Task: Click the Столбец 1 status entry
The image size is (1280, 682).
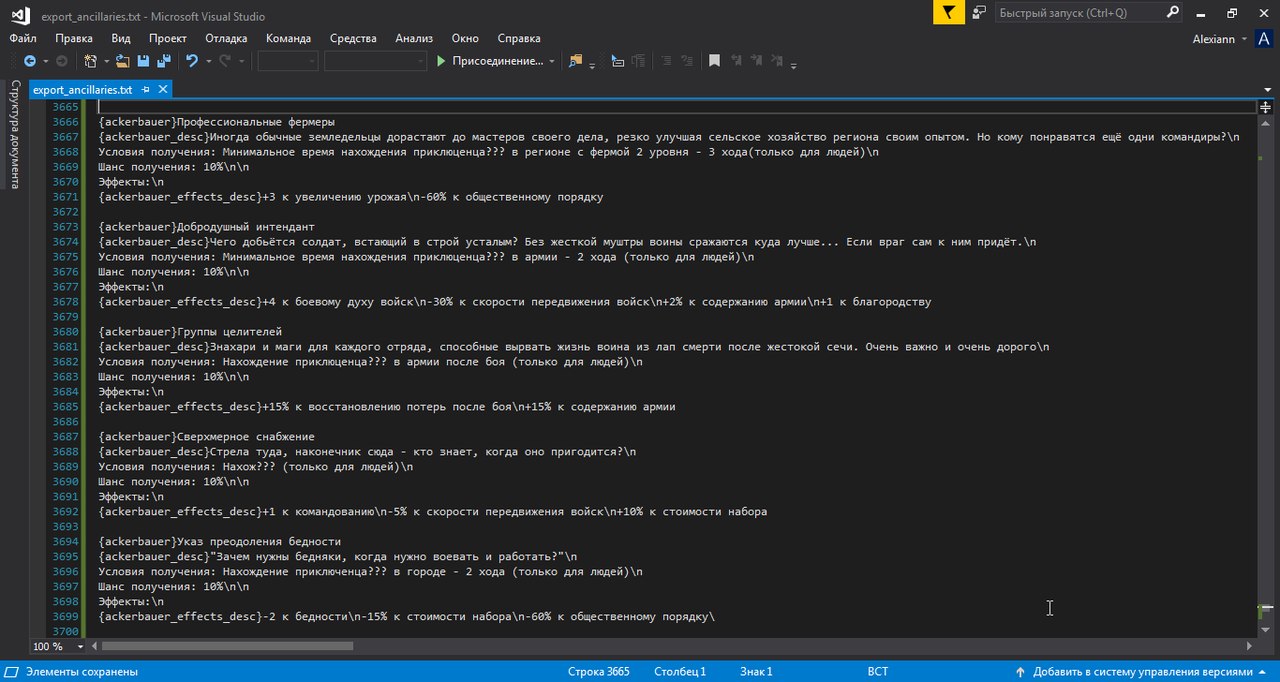Action: 680,672
